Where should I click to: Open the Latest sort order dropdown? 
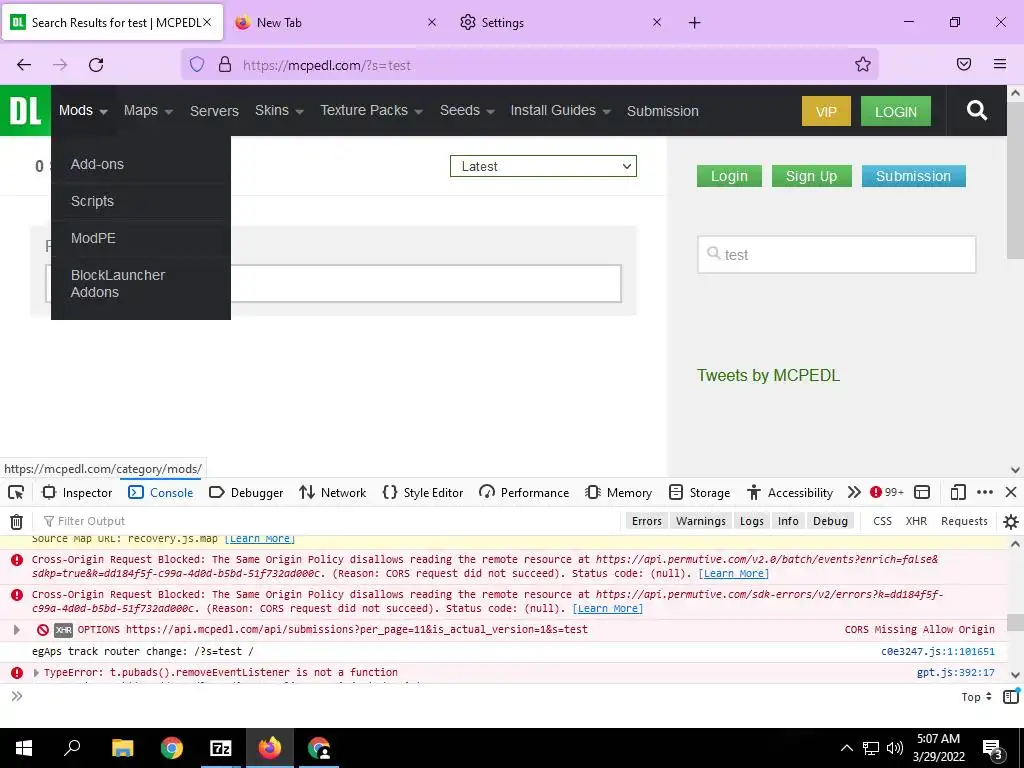point(543,166)
